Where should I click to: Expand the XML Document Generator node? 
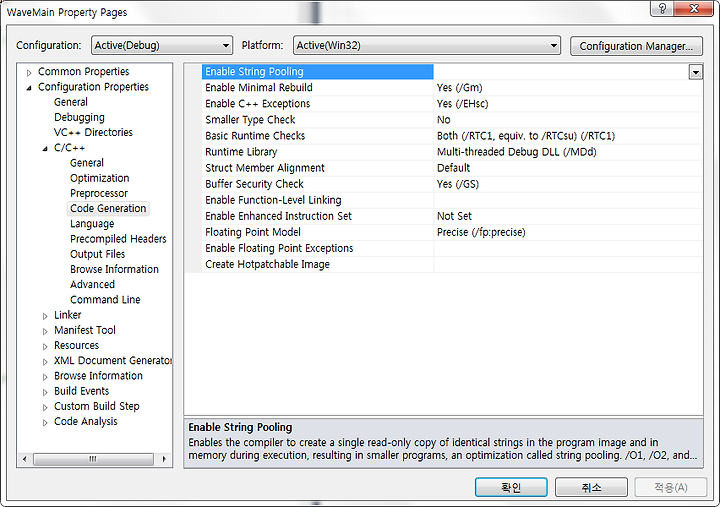point(45,361)
